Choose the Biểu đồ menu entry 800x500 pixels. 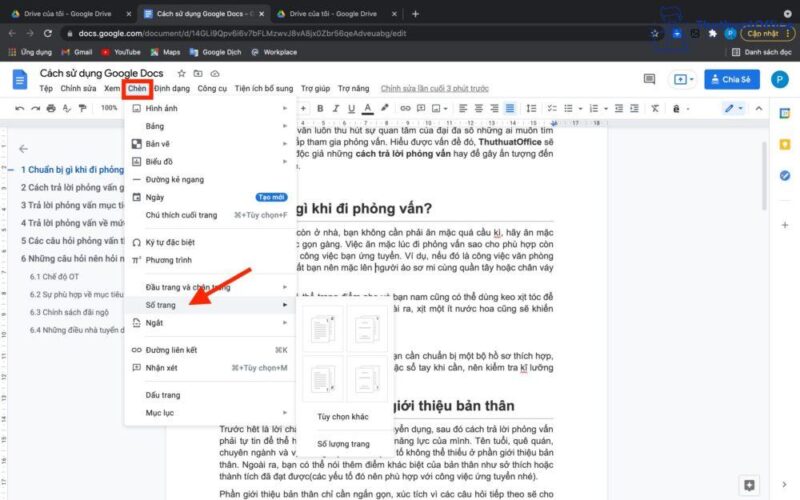(210, 162)
